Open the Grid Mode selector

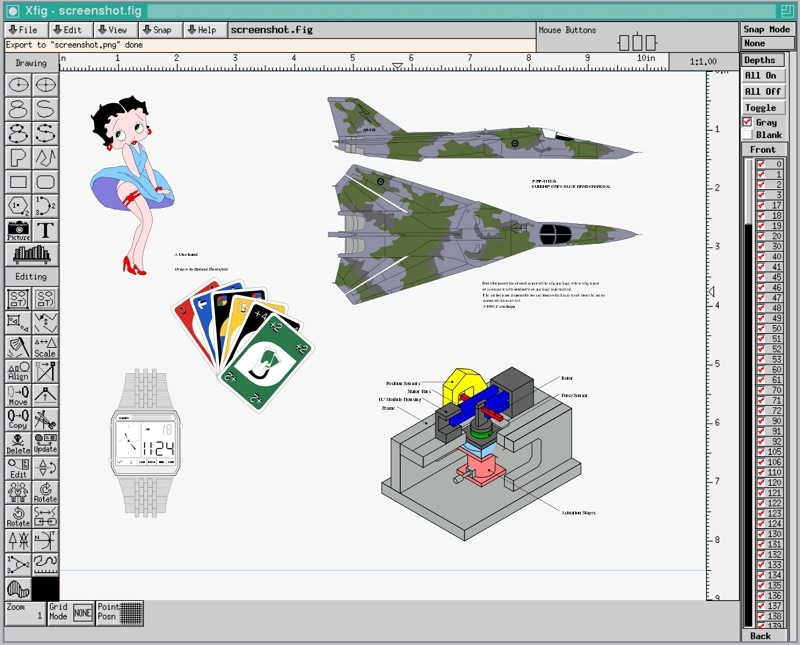point(70,613)
